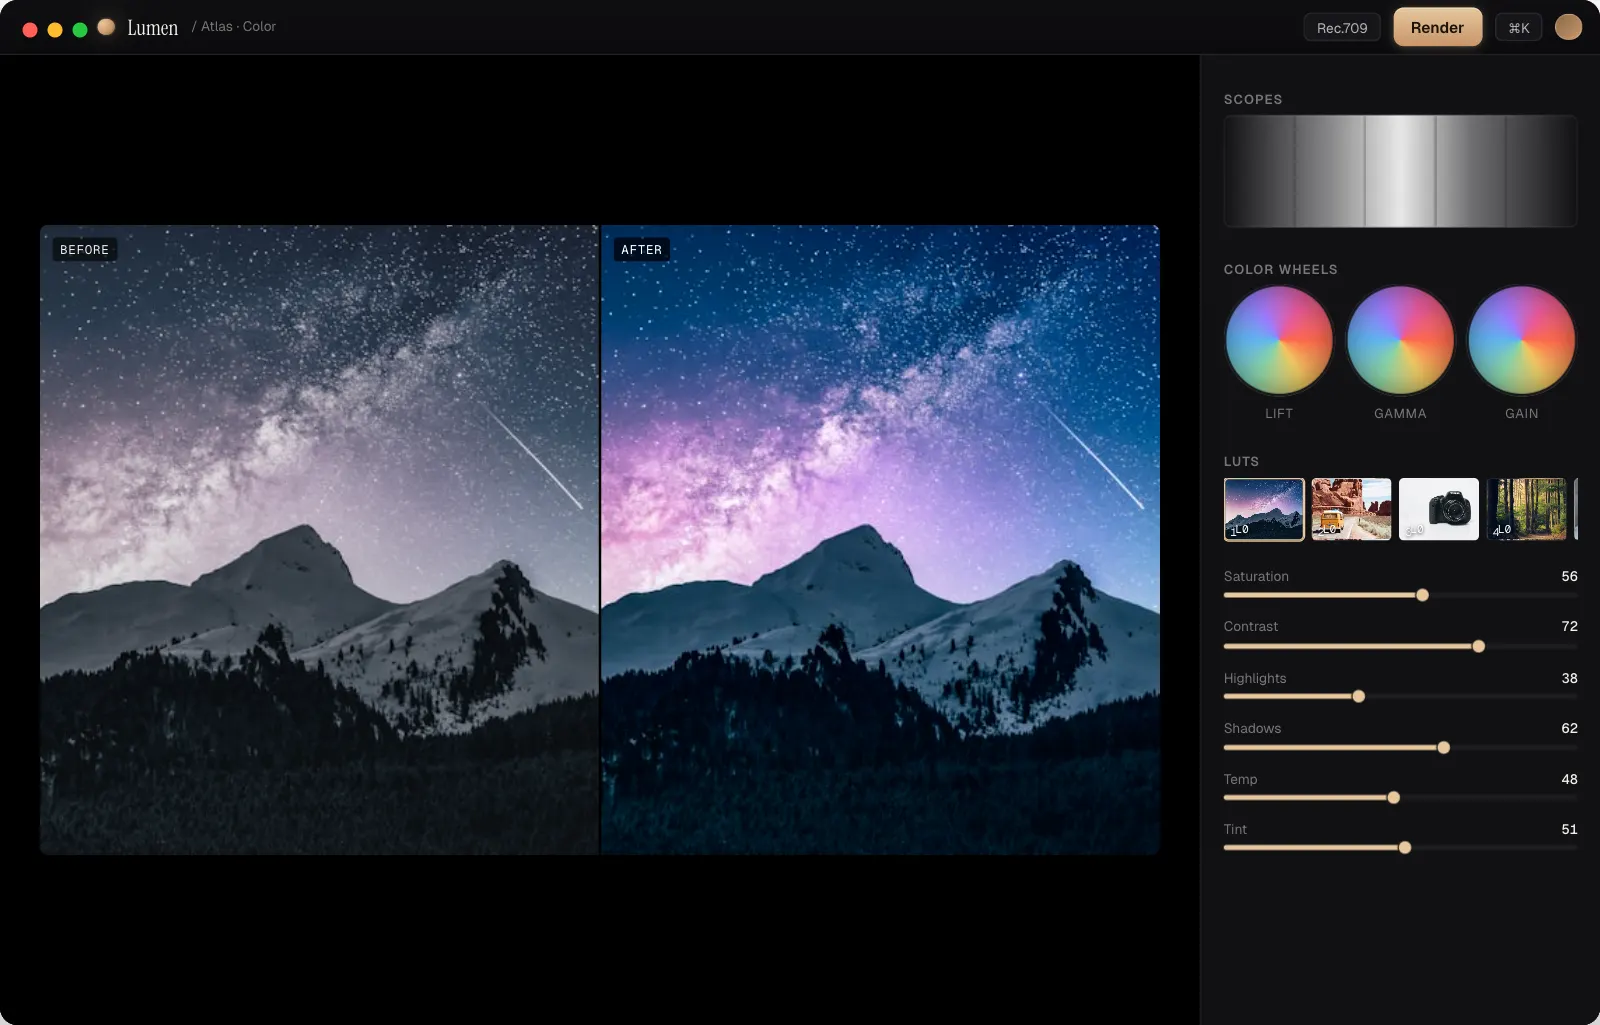The height and width of the screenshot is (1025, 1600).
Task: Apply the camera LUT thumbnail
Action: (1439, 509)
